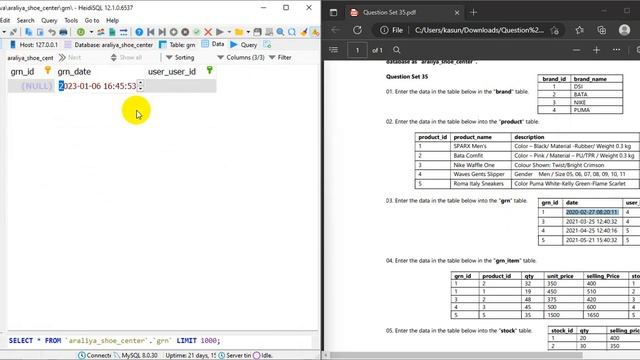Click the green Refresh icon

click(x=81, y=32)
